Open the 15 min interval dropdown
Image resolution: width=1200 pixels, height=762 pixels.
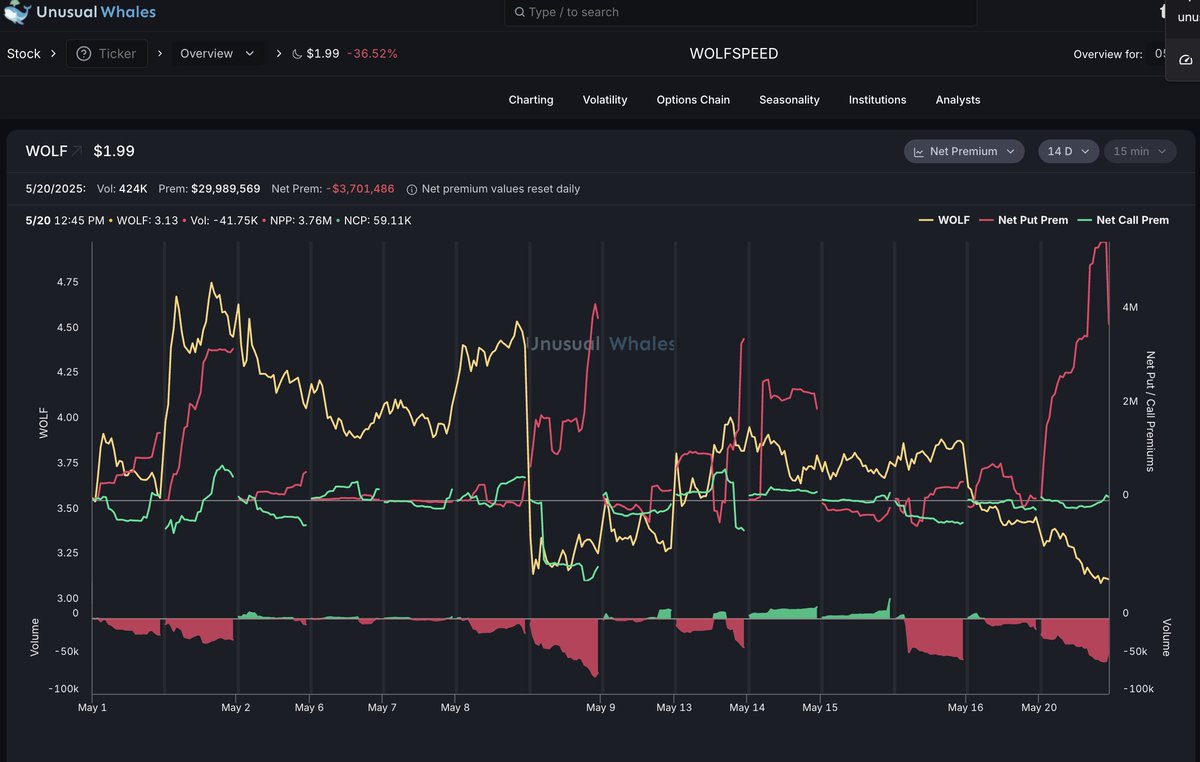(x=1140, y=151)
